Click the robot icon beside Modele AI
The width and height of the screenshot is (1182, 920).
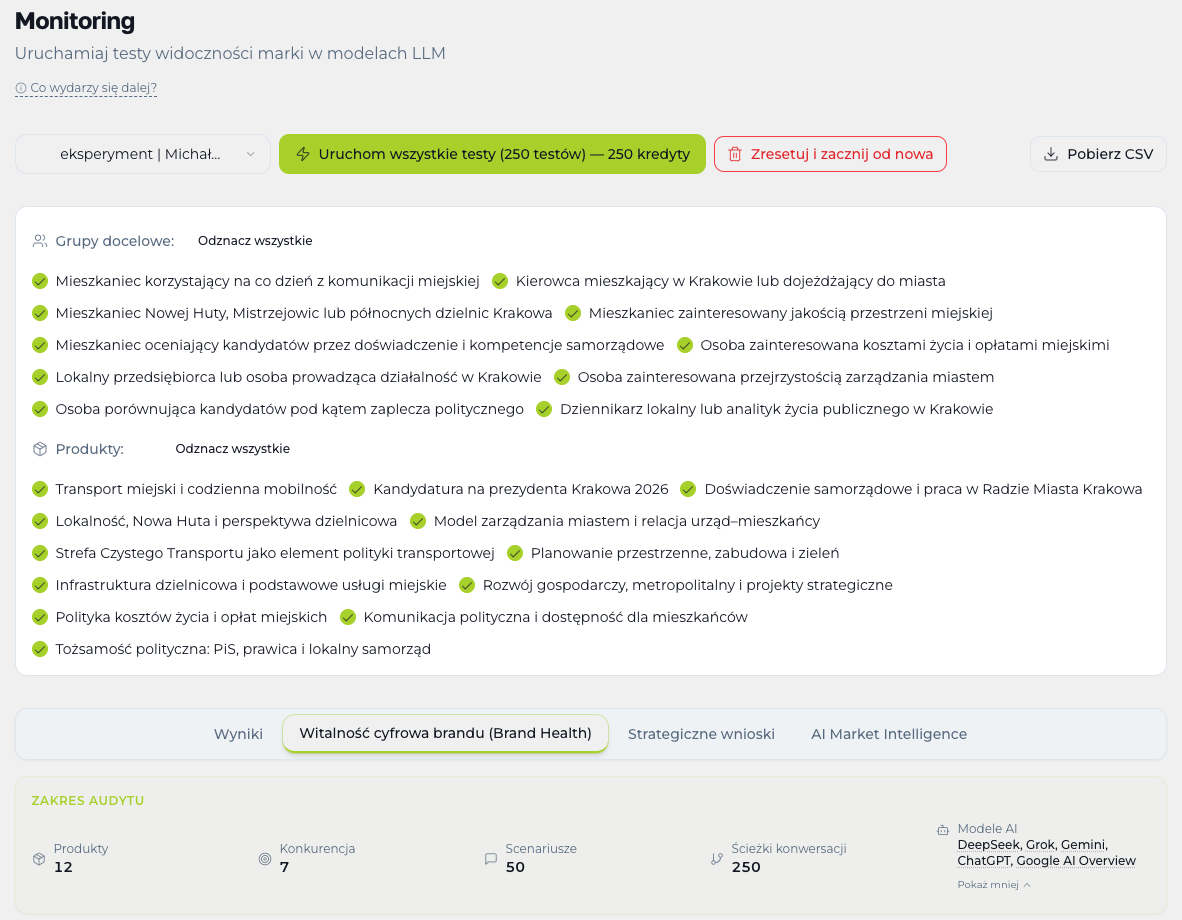(942, 830)
